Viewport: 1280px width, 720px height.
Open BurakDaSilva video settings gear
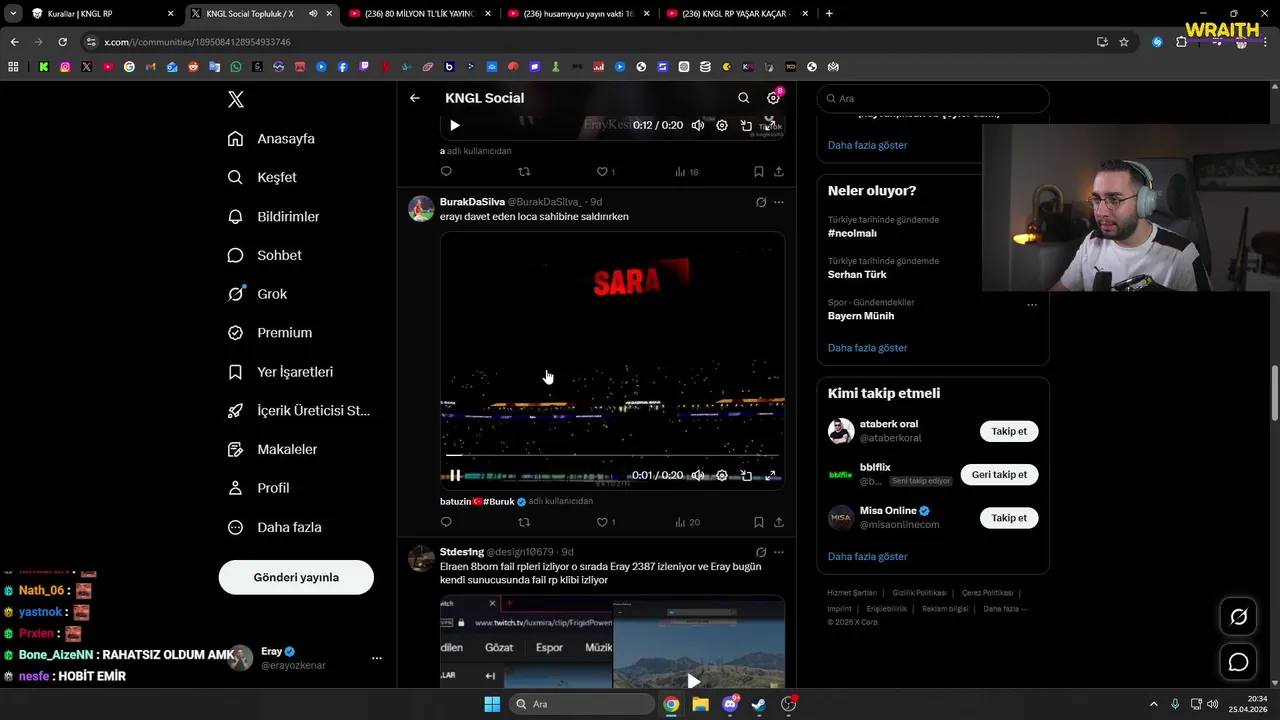click(x=722, y=476)
